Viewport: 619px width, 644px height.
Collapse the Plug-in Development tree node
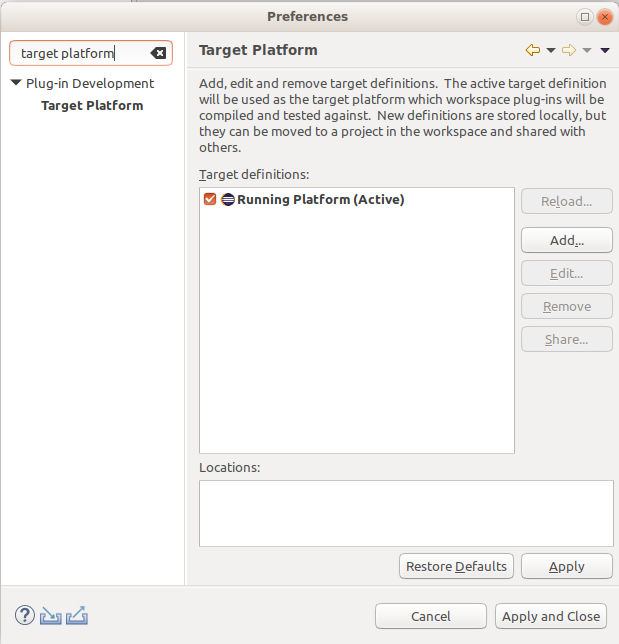point(16,83)
